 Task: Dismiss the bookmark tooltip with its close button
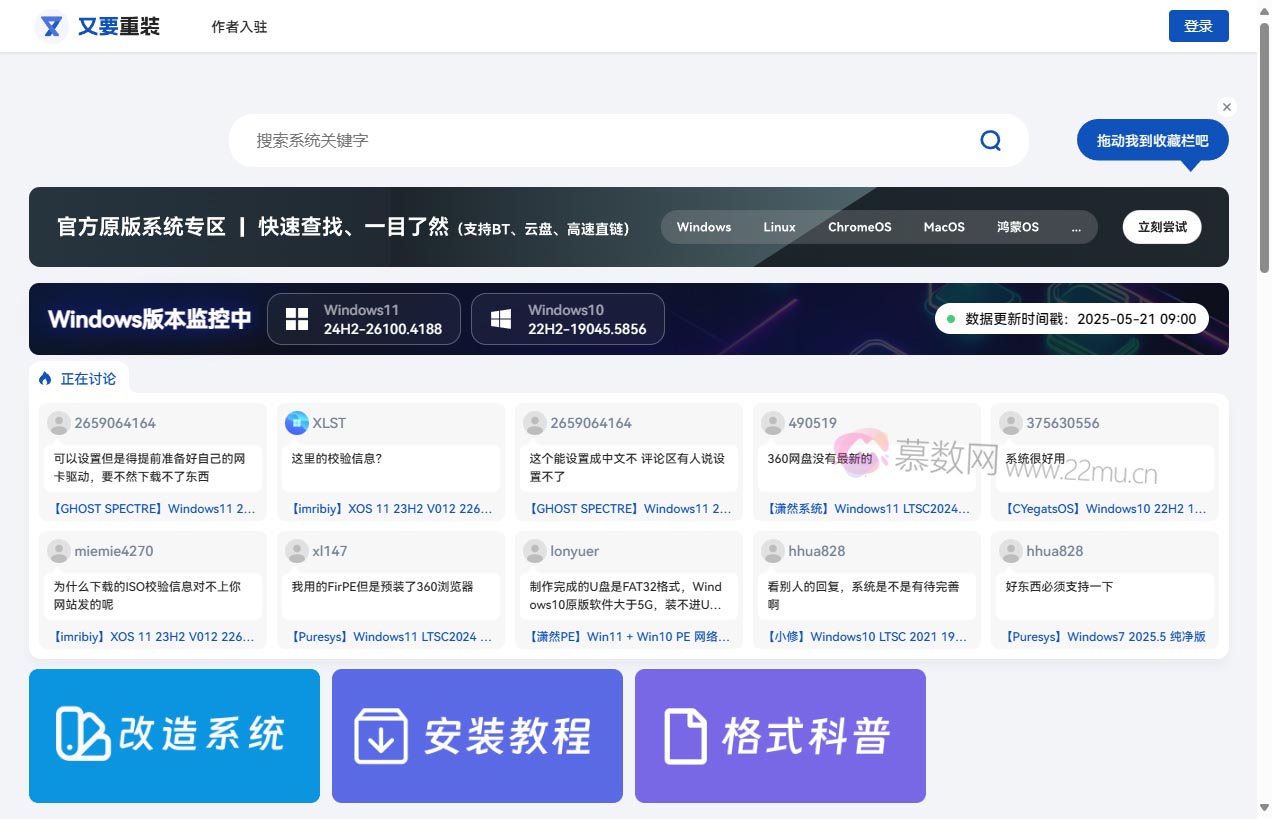[1226, 106]
